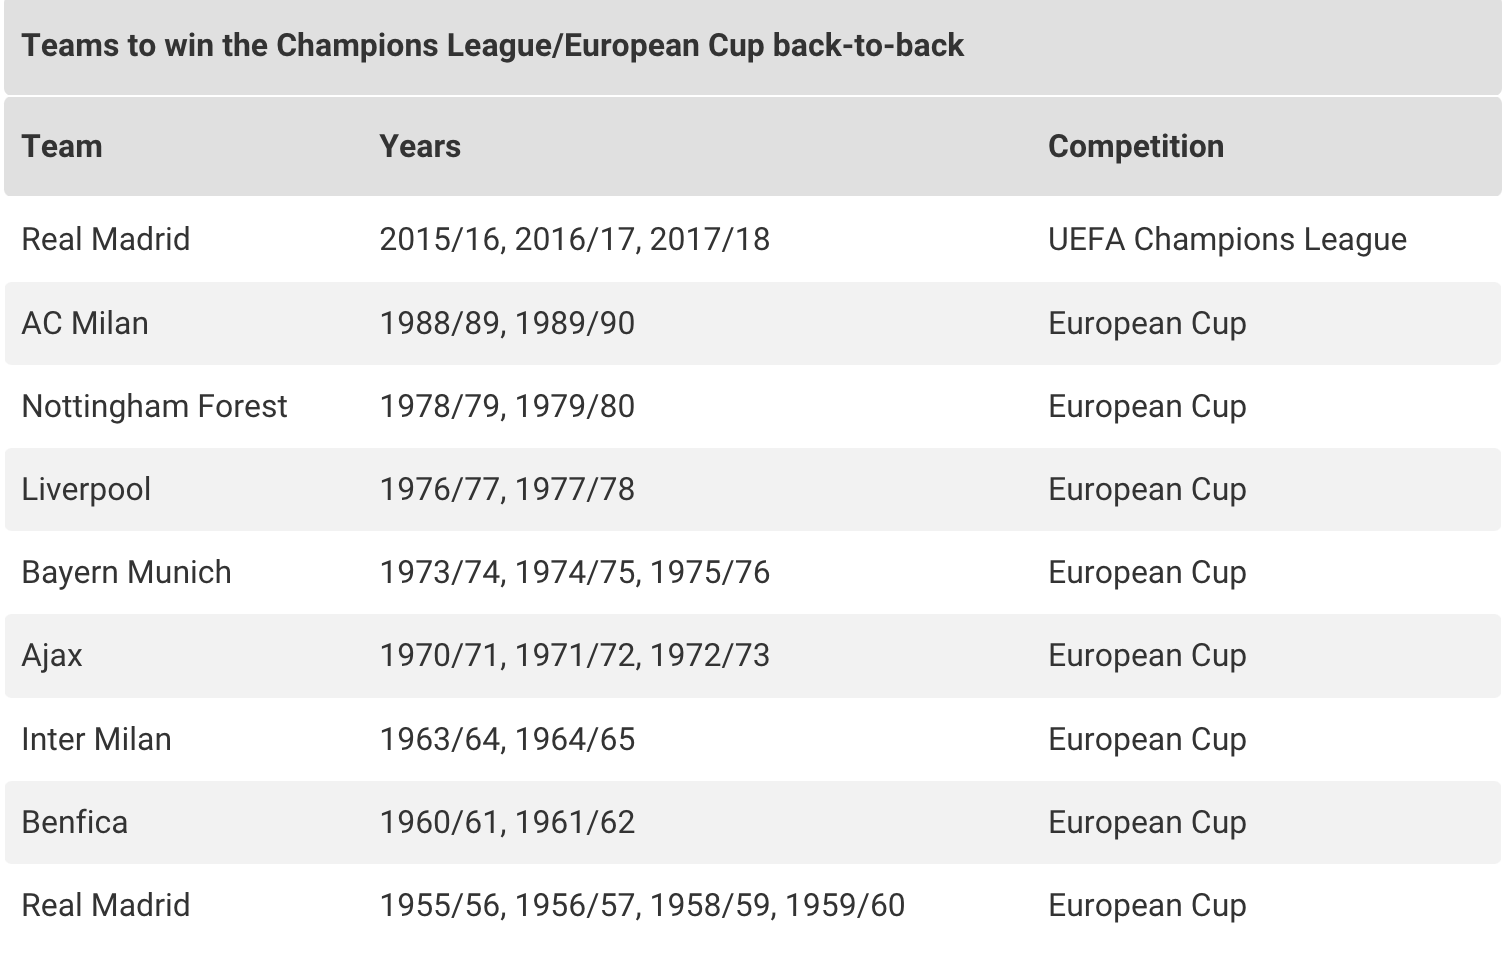Select the 1973/74, 1974/75, 1975/76 years cell

(575, 572)
